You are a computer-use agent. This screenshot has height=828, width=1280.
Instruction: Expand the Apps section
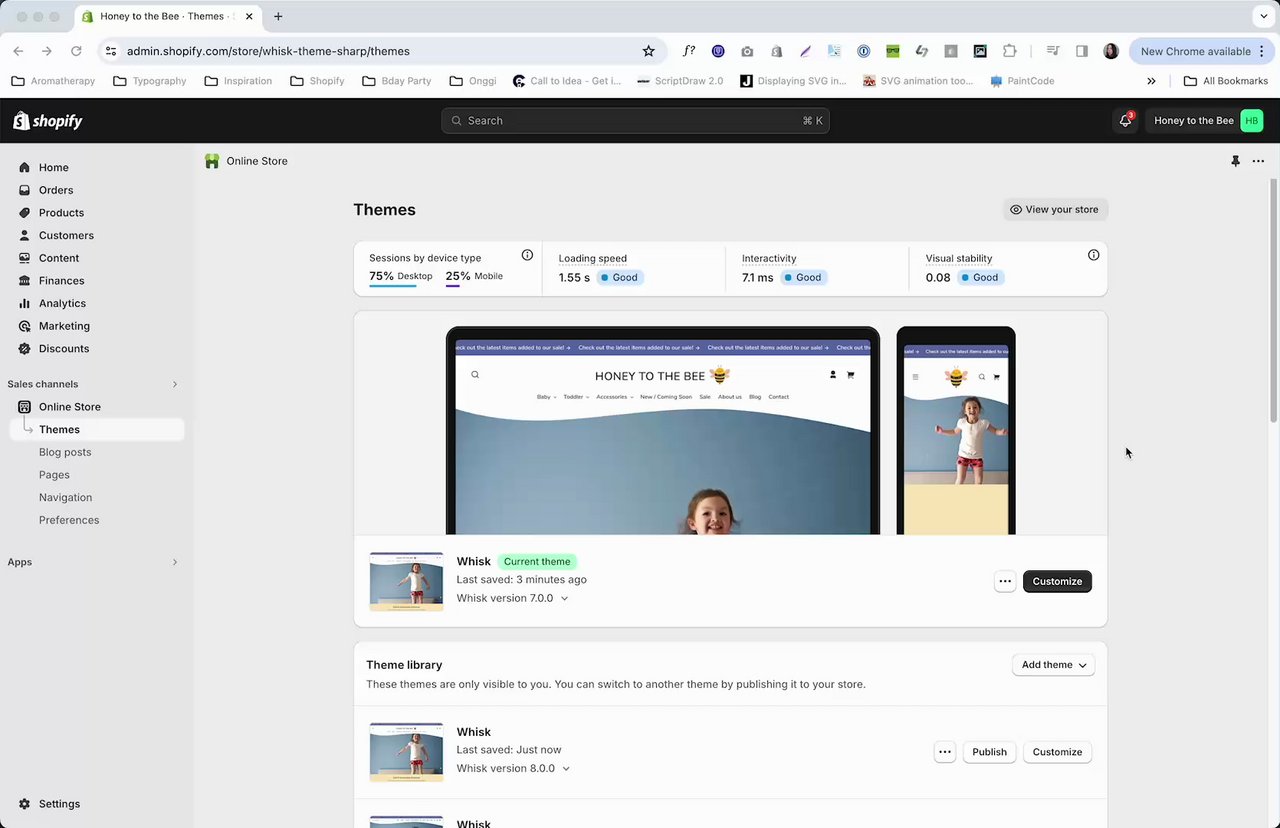point(174,562)
